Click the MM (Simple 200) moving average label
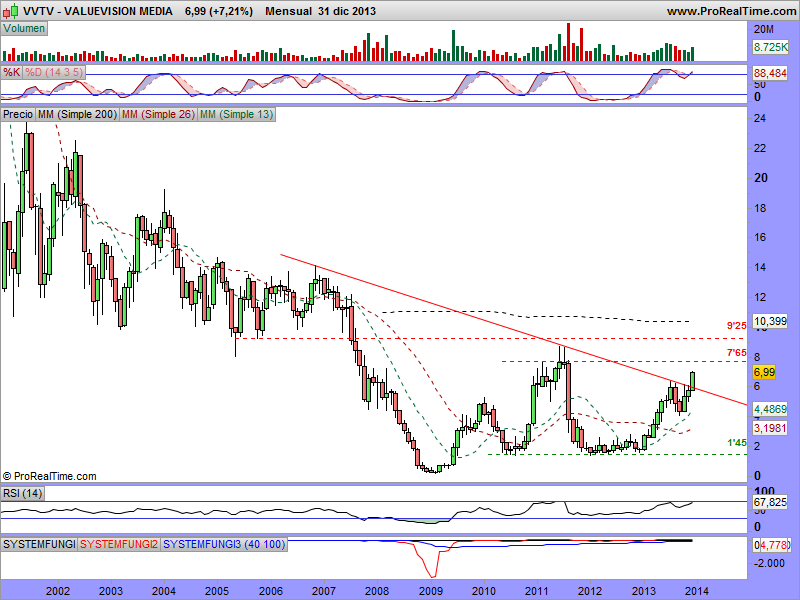800x600 pixels. (x=77, y=114)
